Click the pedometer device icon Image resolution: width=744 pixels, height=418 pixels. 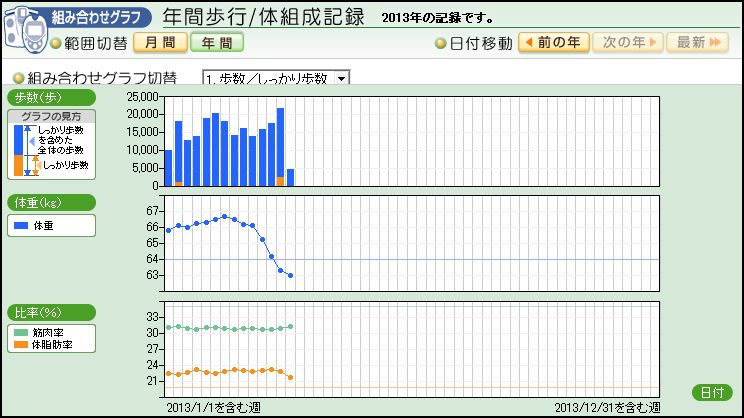click(22, 29)
